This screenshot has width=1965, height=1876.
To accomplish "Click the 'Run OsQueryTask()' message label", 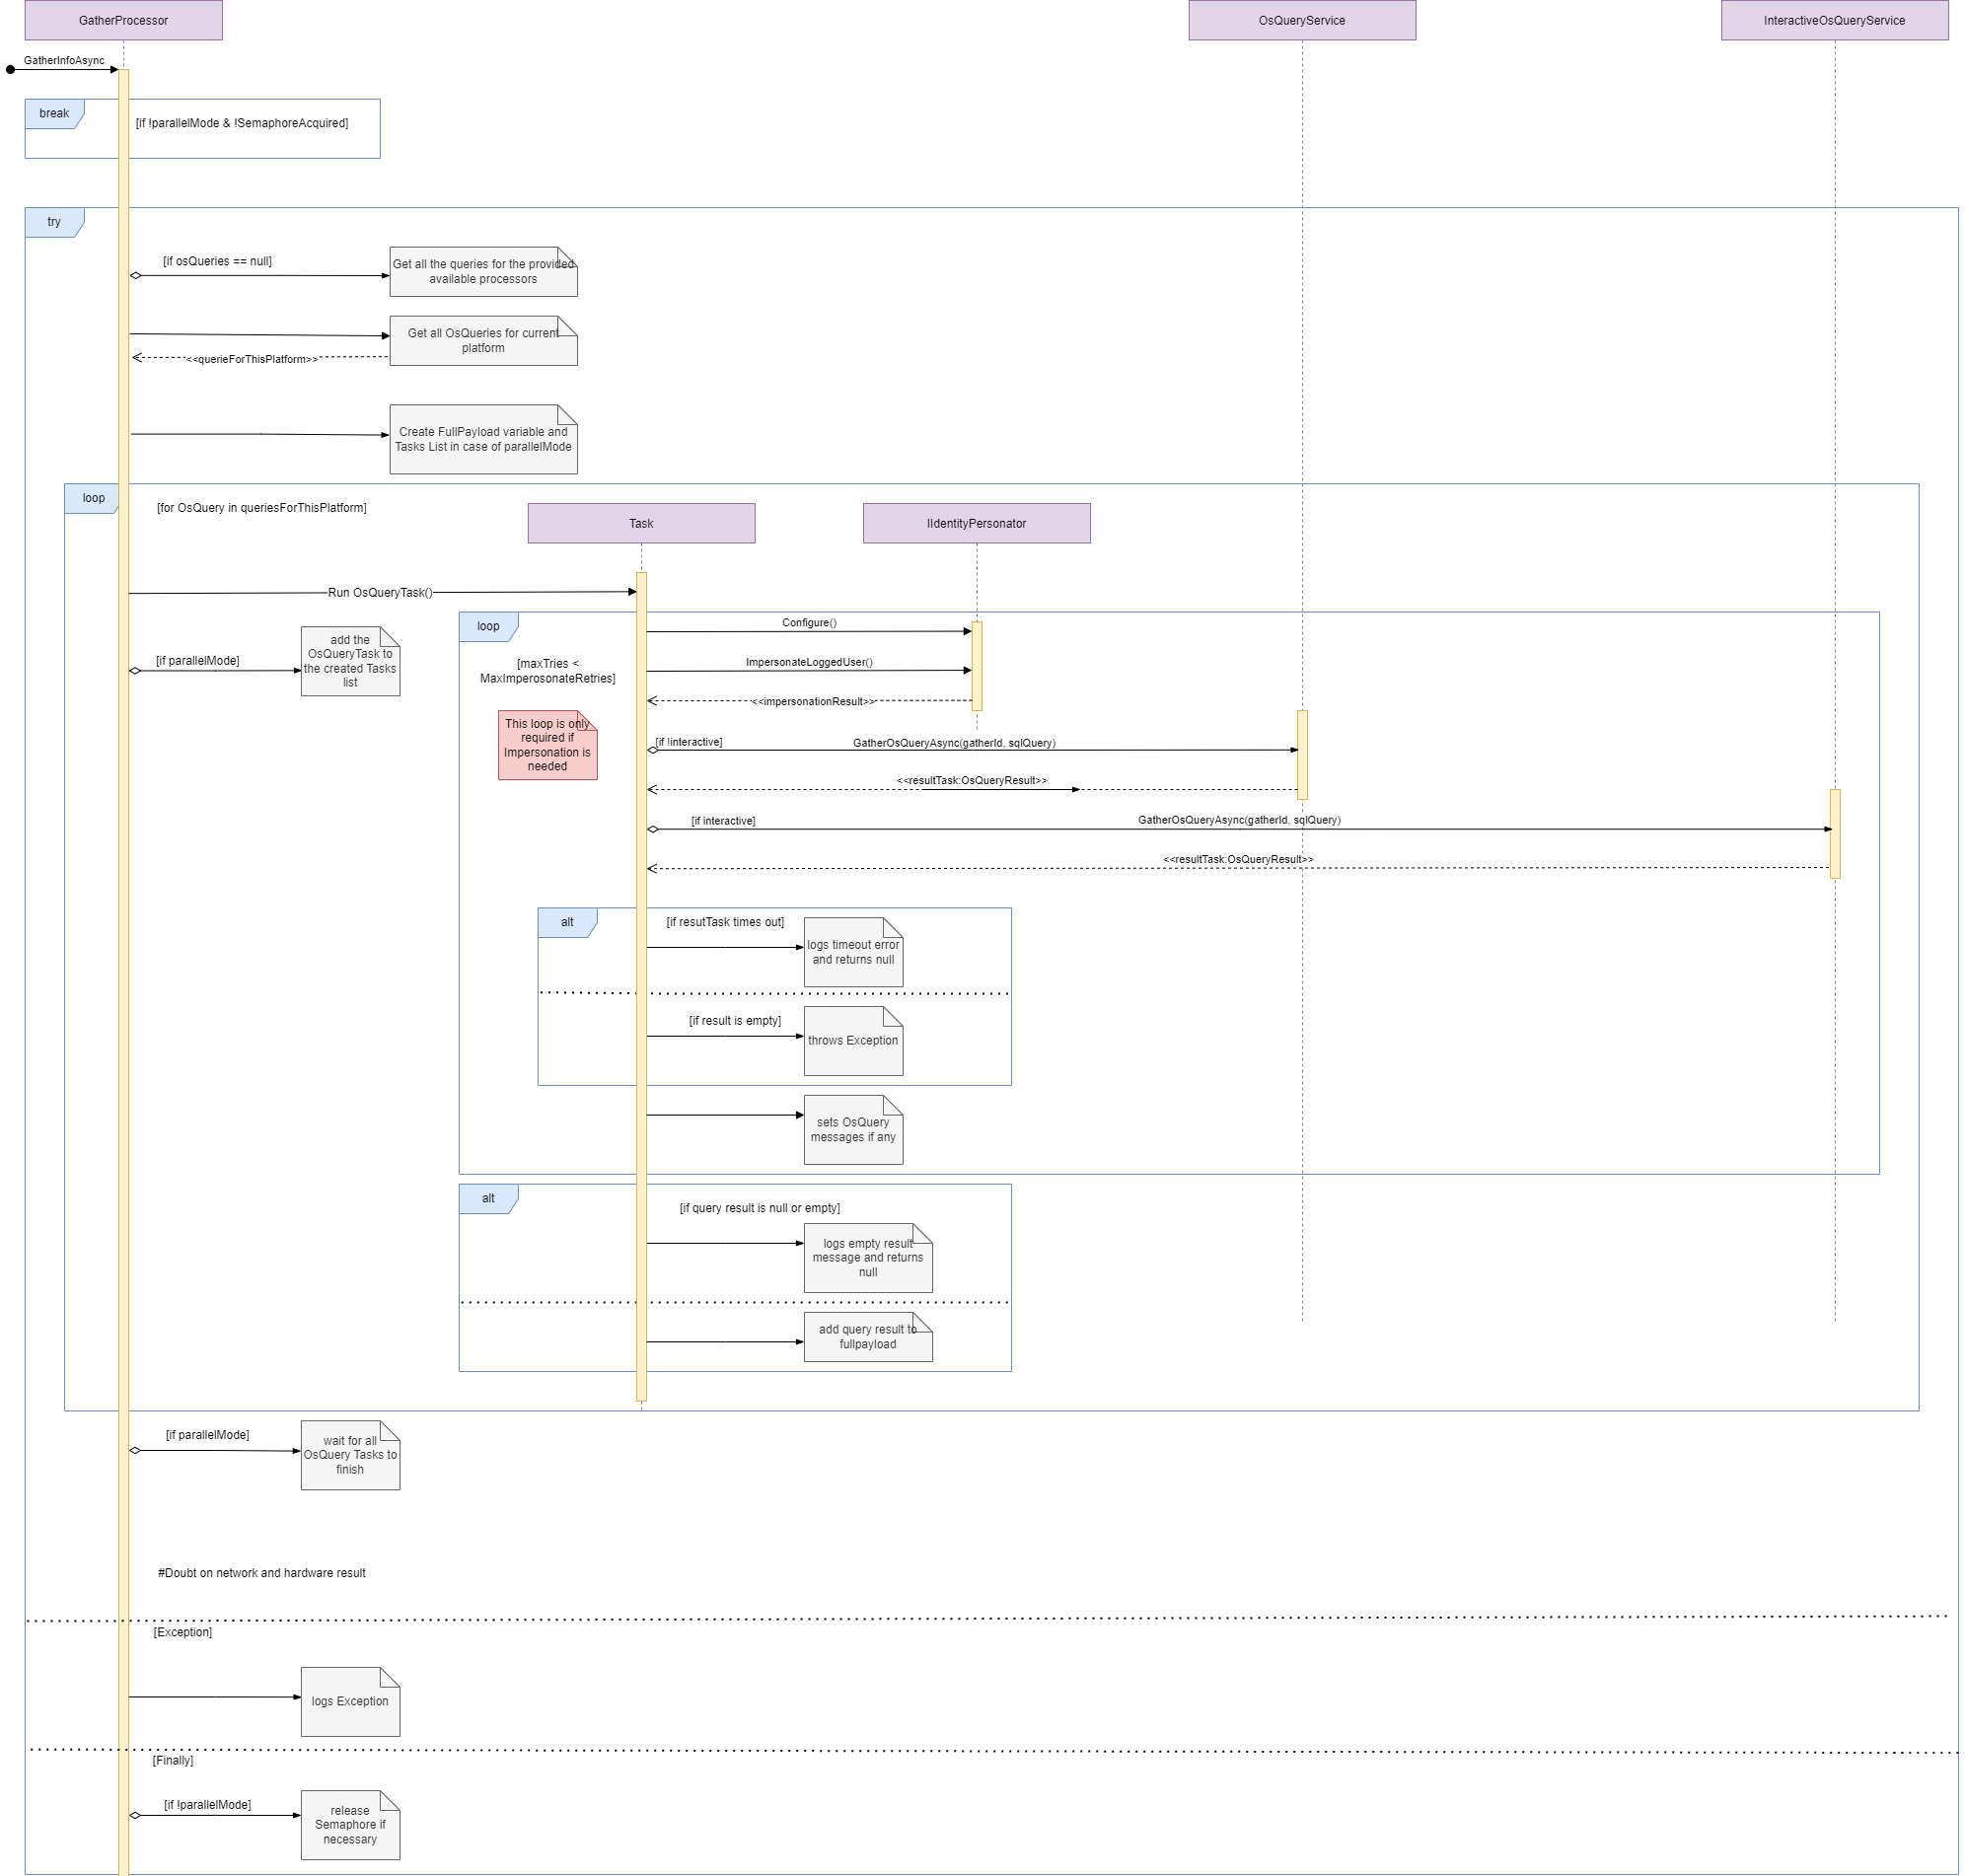I will click(380, 592).
